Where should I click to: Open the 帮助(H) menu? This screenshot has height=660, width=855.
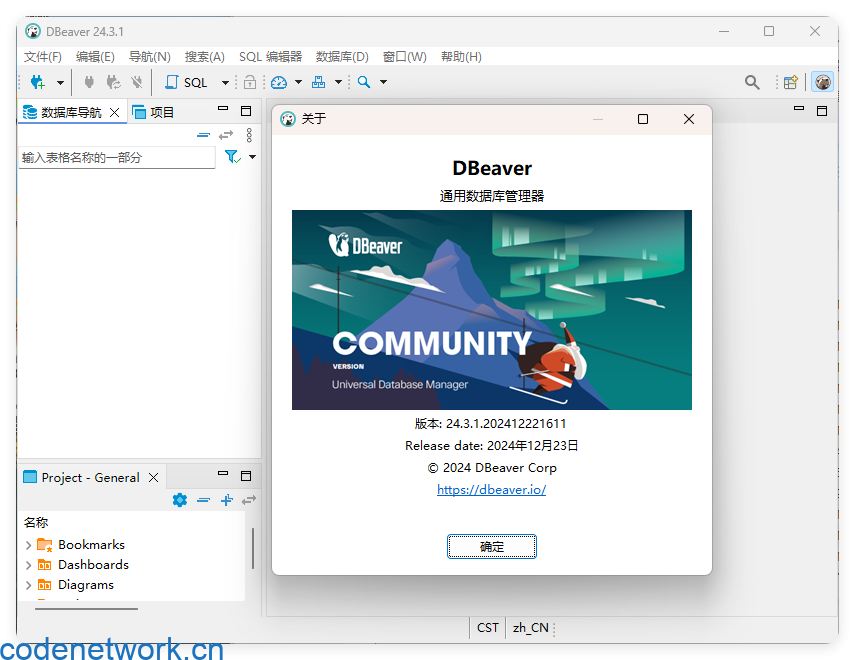[x=461, y=57]
